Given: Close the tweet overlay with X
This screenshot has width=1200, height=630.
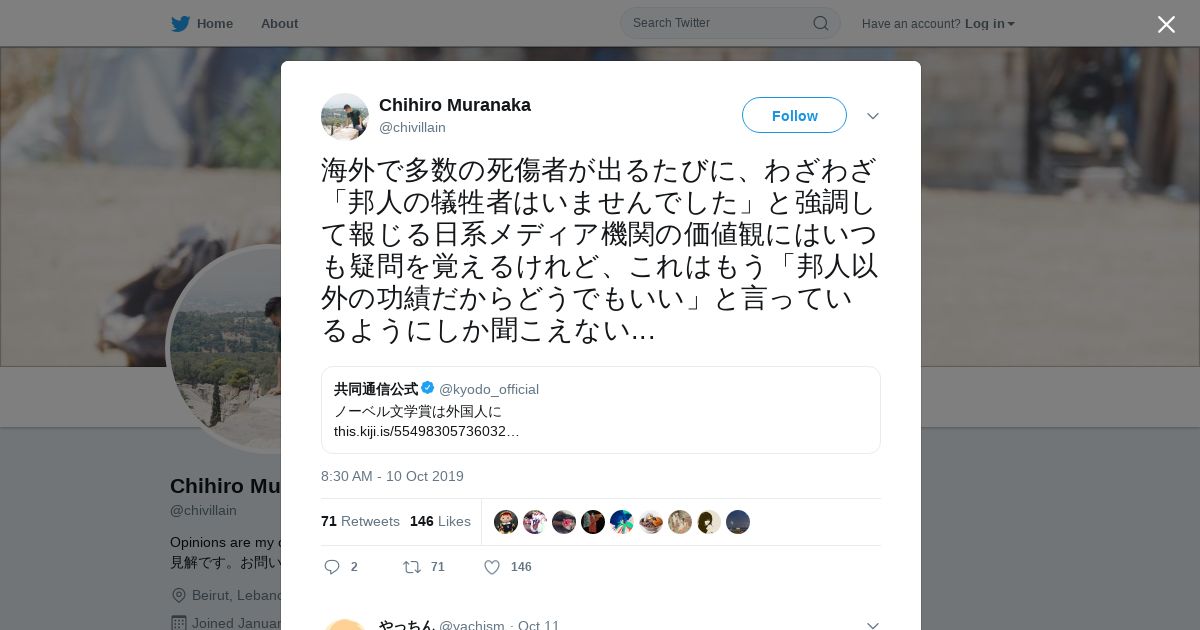Looking at the screenshot, I should pyautogui.click(x=1166, y=24).
